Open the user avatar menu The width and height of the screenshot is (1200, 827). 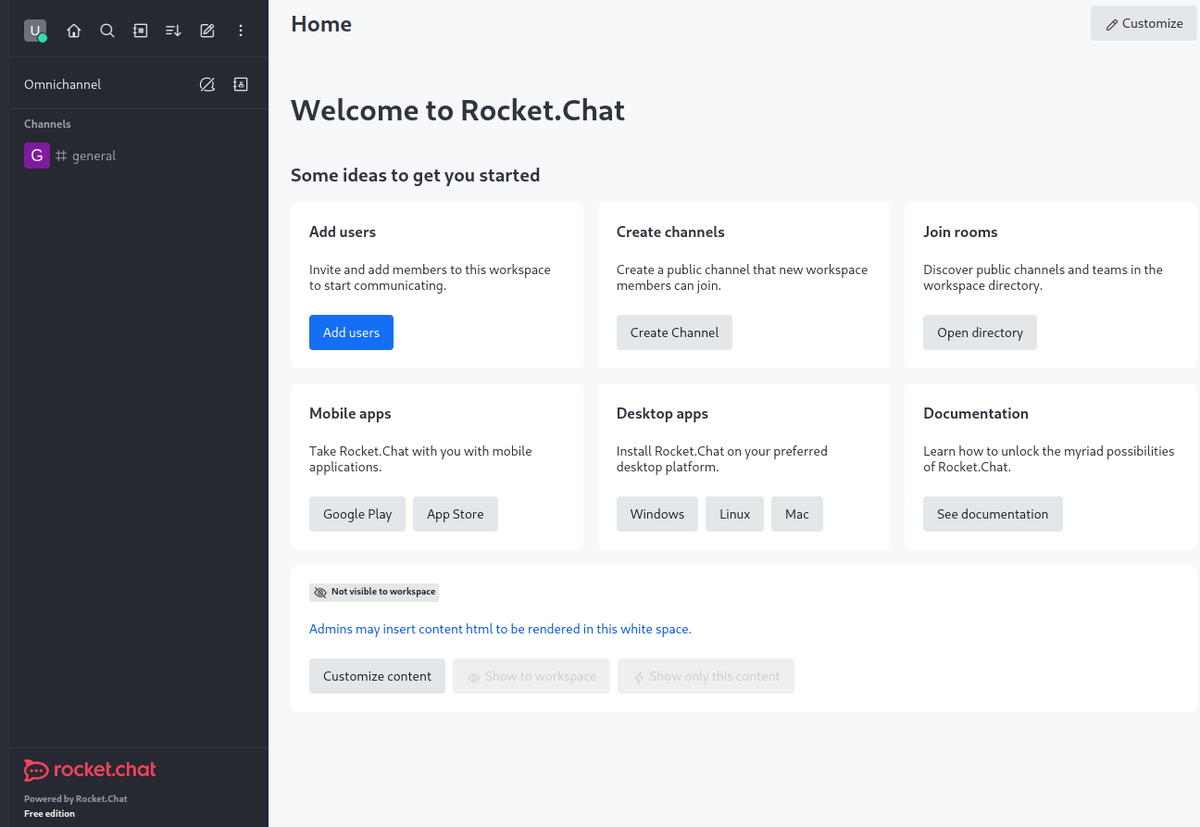pyautogui.click(x=35, y=31)
